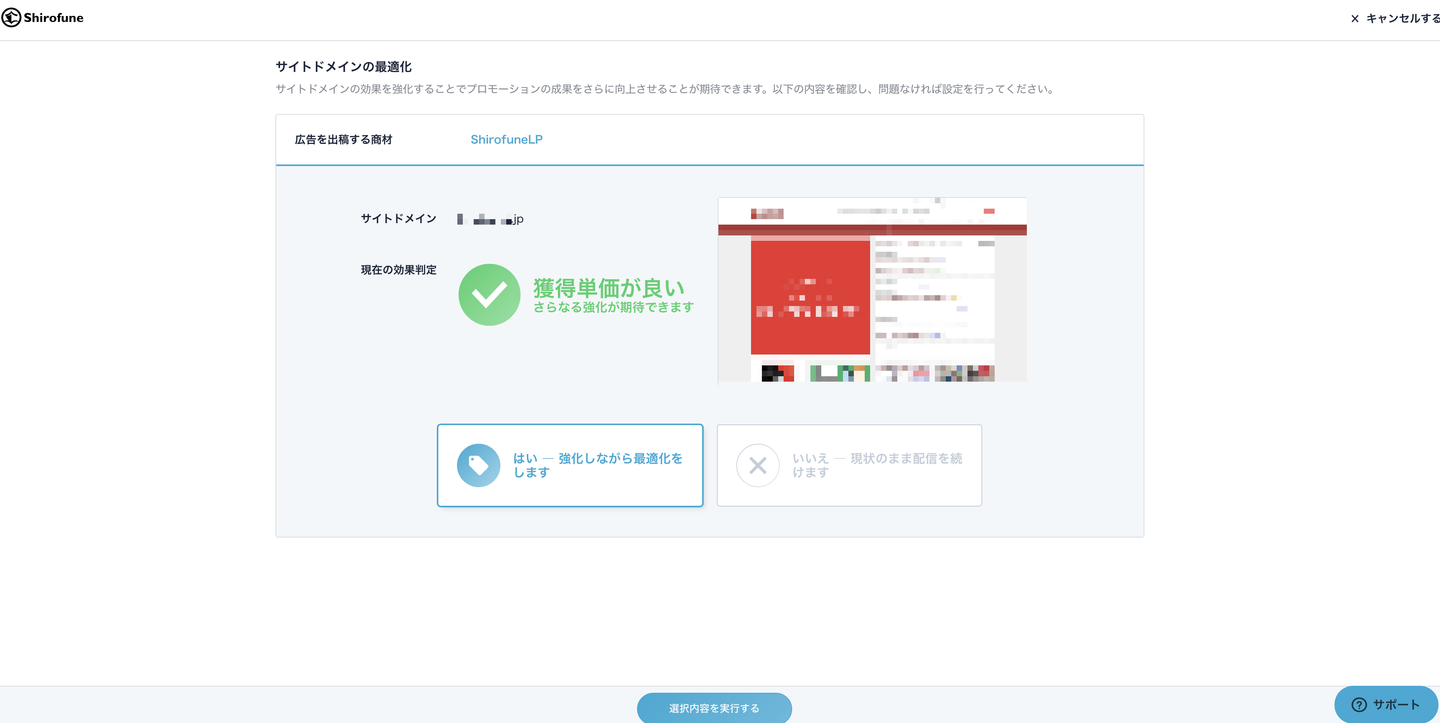Click the question mark icon in サポート

pos(1358,705)
